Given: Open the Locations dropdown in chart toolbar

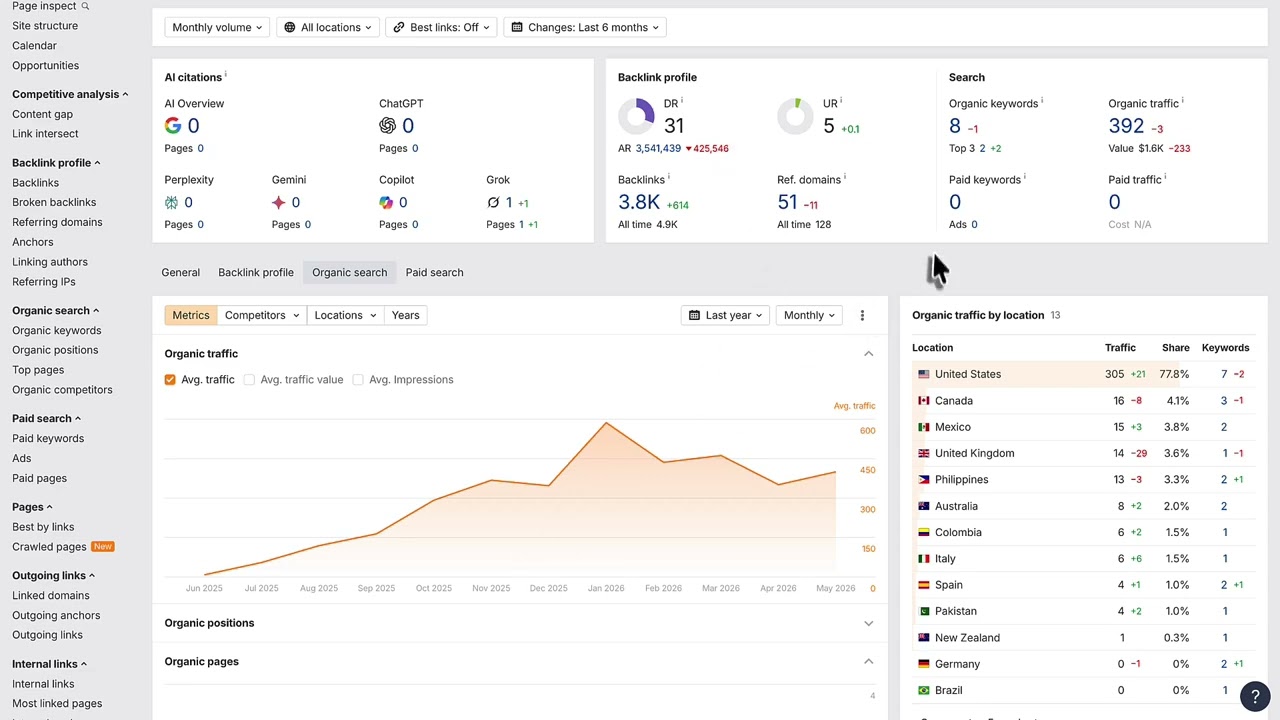Looking at the screenshot, I should [346, 315].
